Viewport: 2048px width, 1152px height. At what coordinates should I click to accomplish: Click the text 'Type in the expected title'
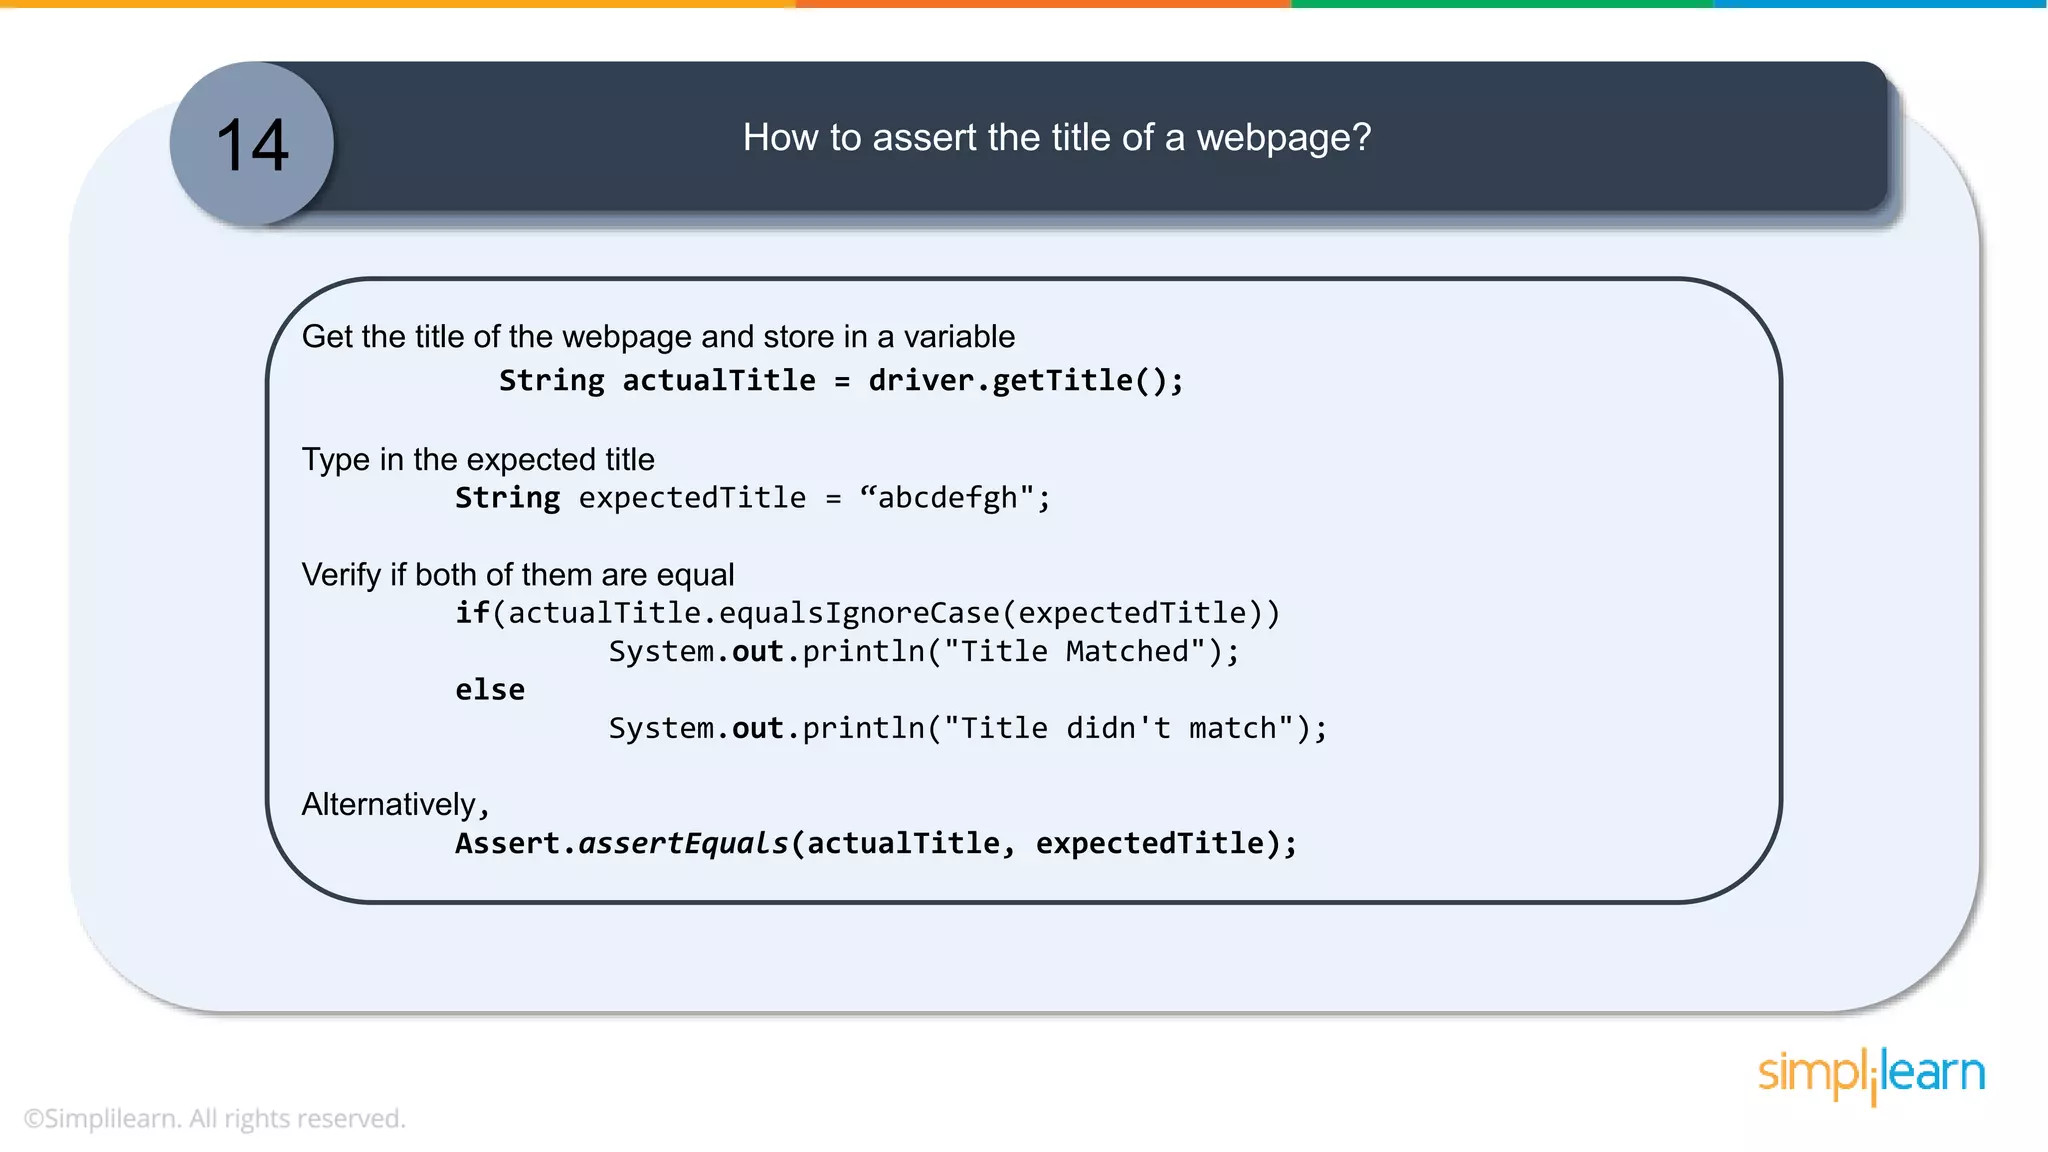pyautogui.click(x=478, y=459)
